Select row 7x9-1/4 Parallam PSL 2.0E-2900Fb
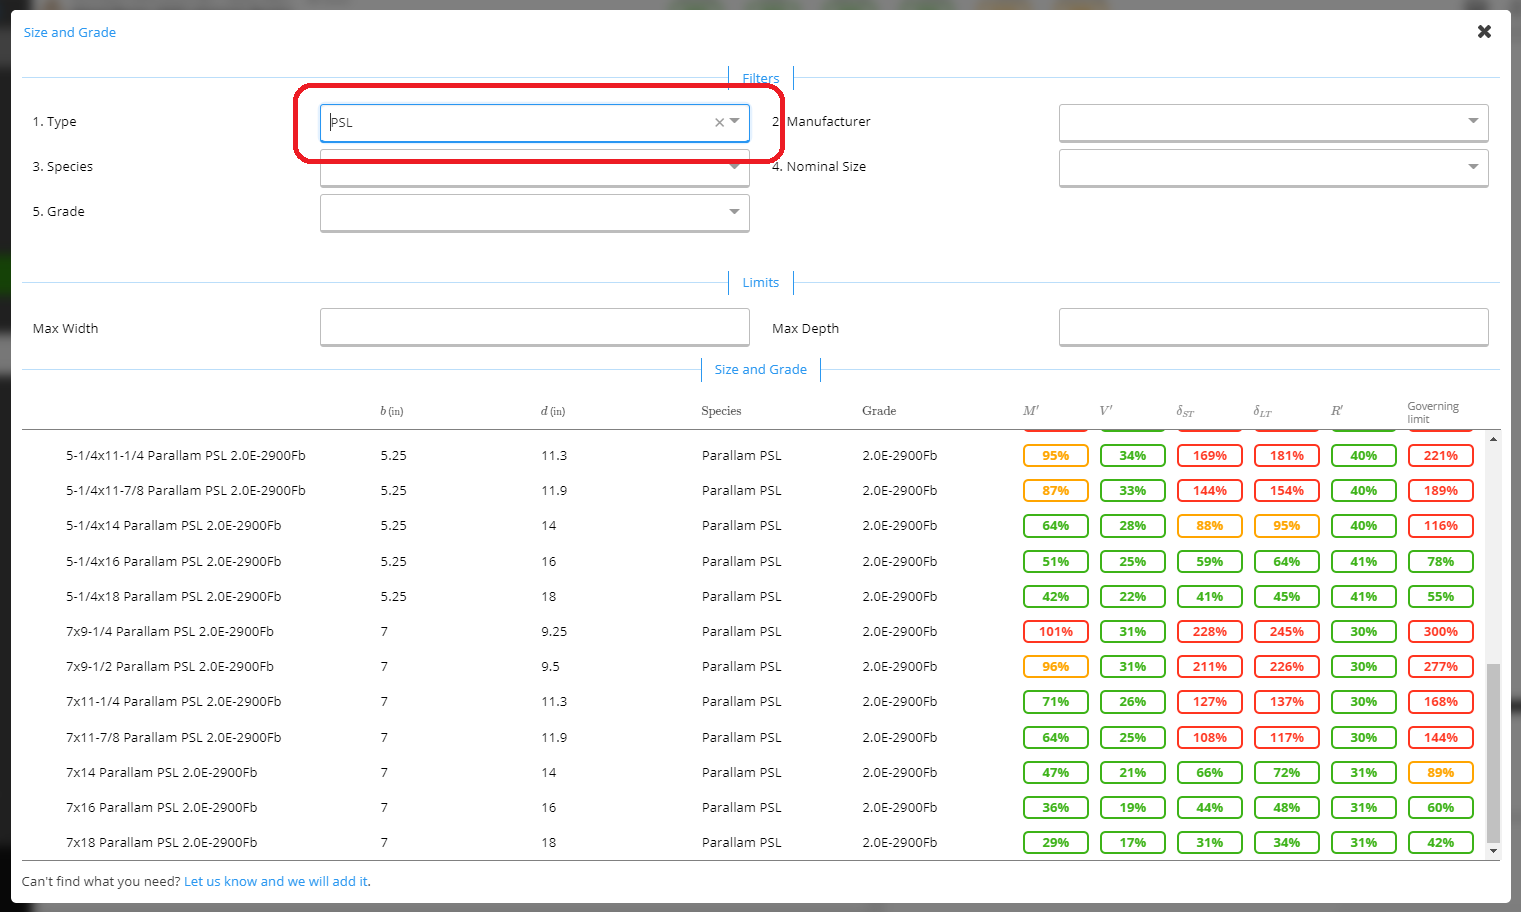The height and width of the screenshot is (912, 1521). pyautogui.click(x=753, y=631)
